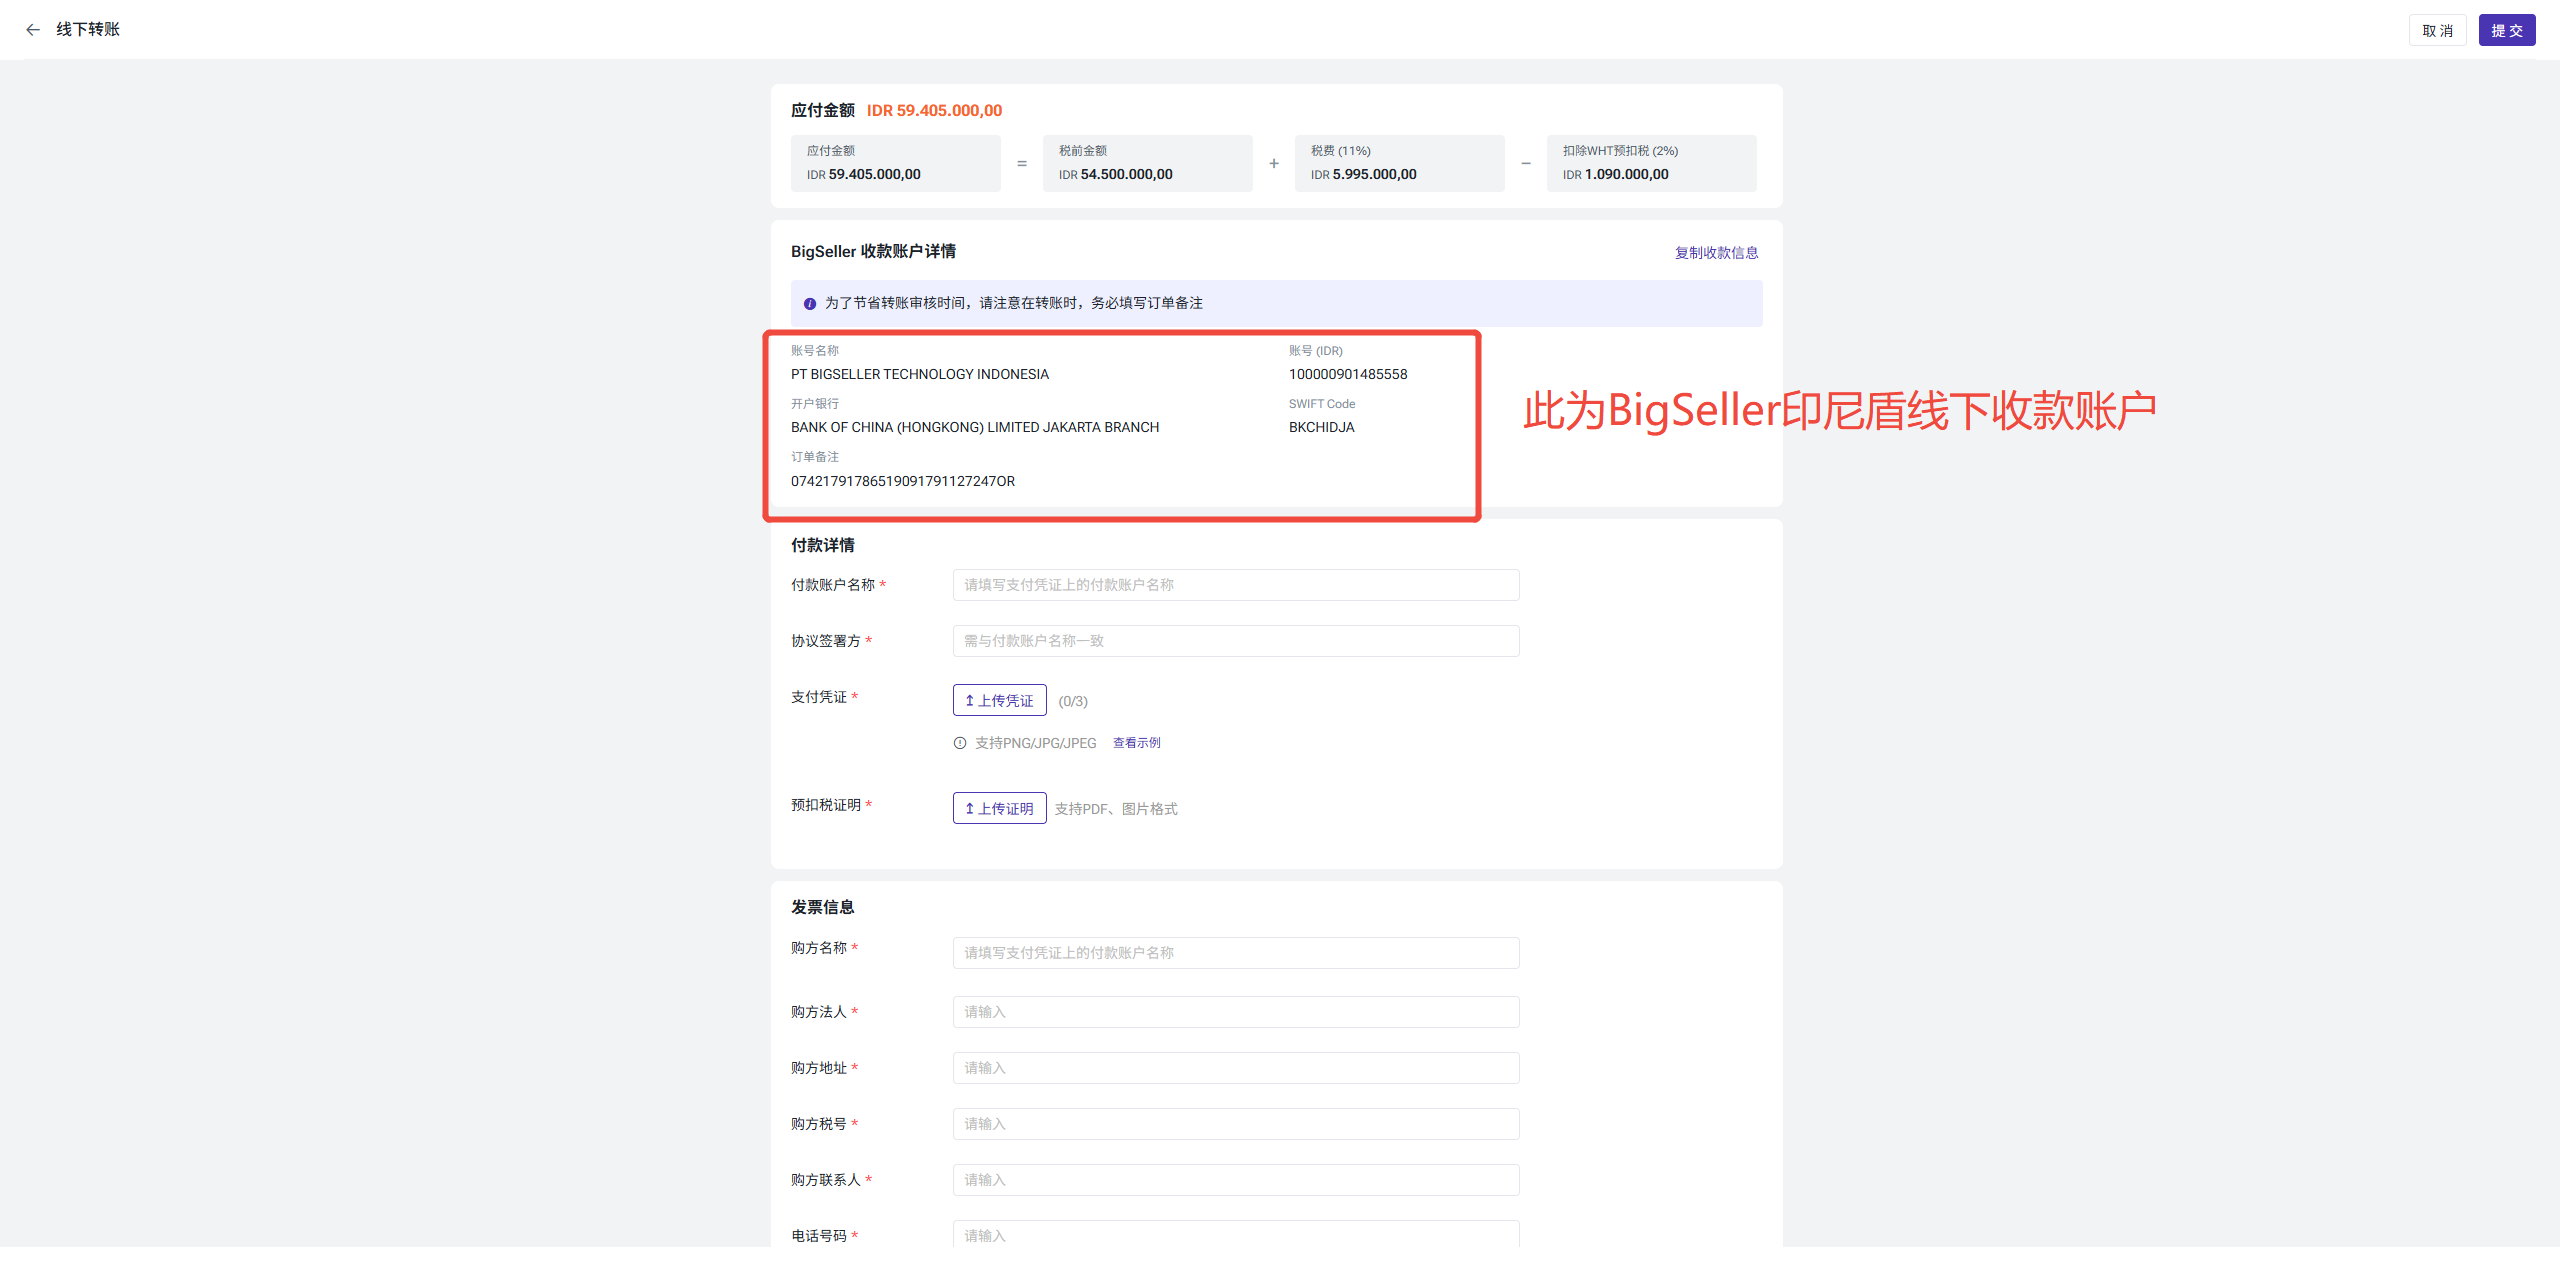This screenshot has width=2560, height=1279.
Task: Select the 购方联系人 input field
Action: pos(1236,1180)
